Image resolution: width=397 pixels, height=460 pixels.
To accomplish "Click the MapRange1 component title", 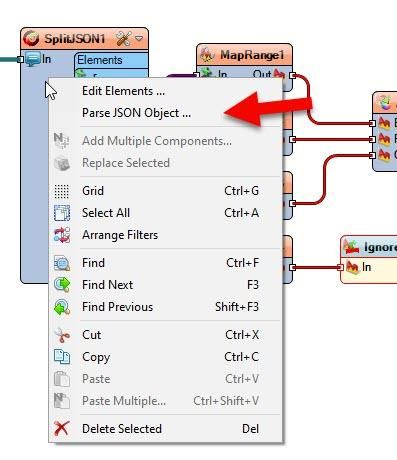I will [252, 55].
